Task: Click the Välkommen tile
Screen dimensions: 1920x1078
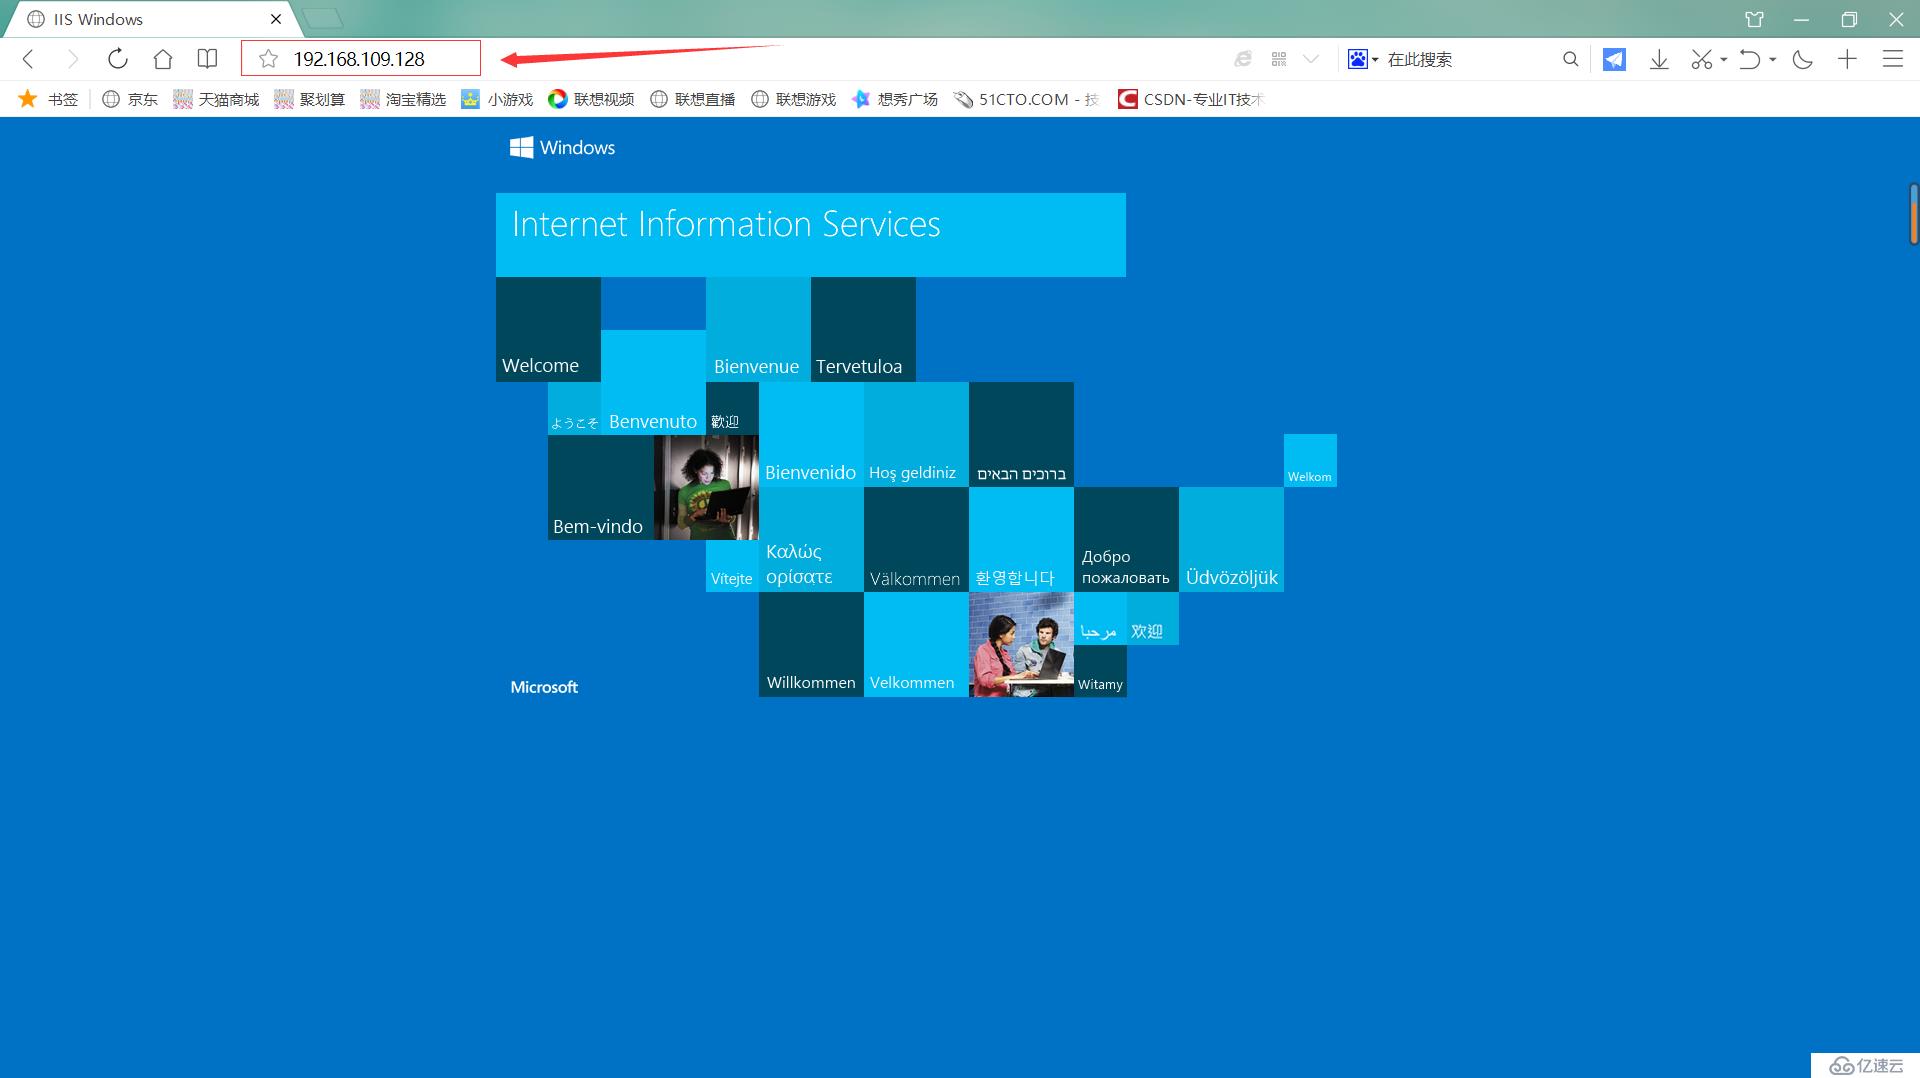Action: point(916,539)
